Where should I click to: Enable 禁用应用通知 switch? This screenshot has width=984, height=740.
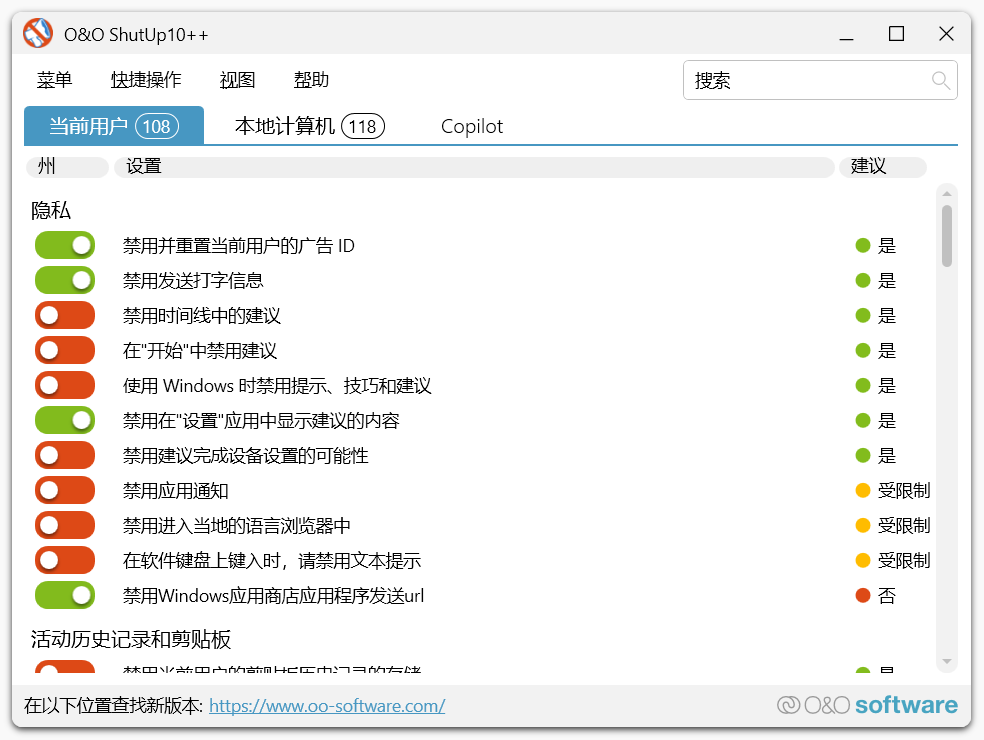click(65, 490)
